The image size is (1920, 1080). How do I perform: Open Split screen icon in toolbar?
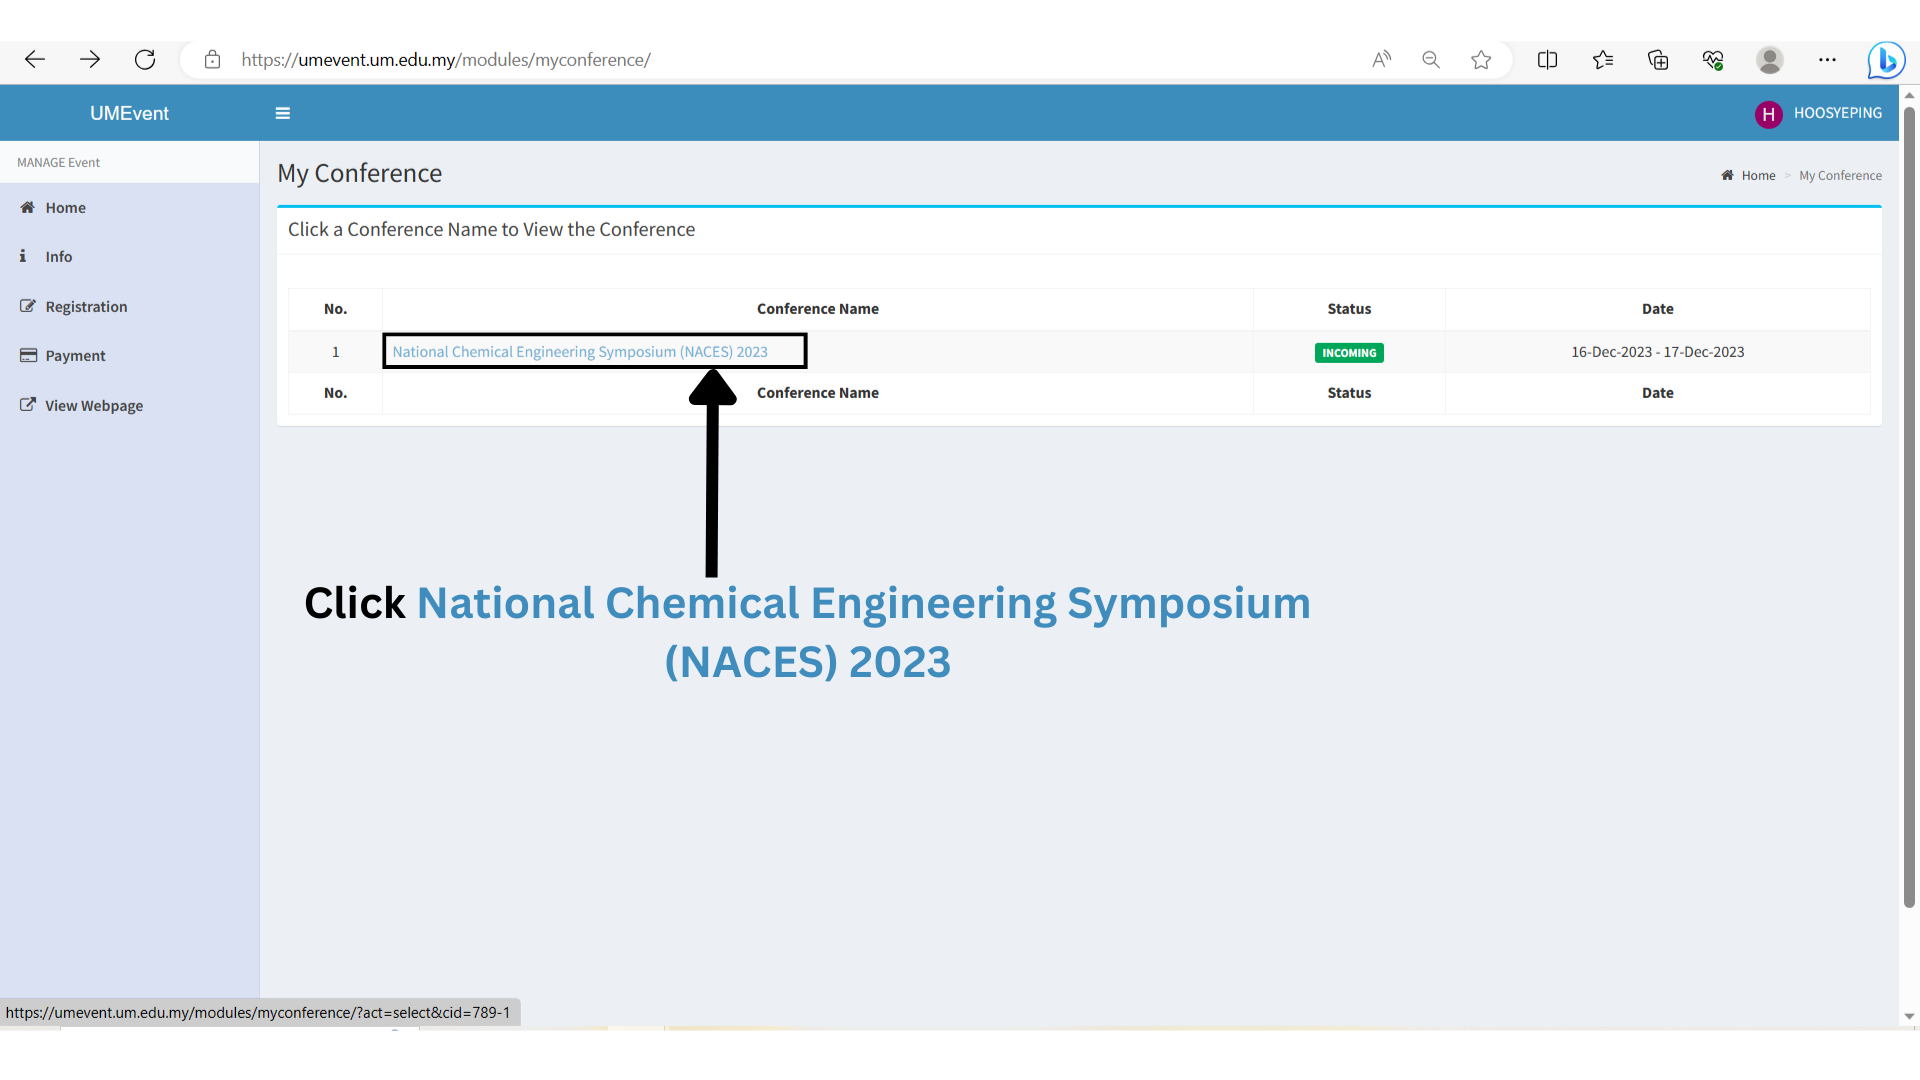[1547, 60]
